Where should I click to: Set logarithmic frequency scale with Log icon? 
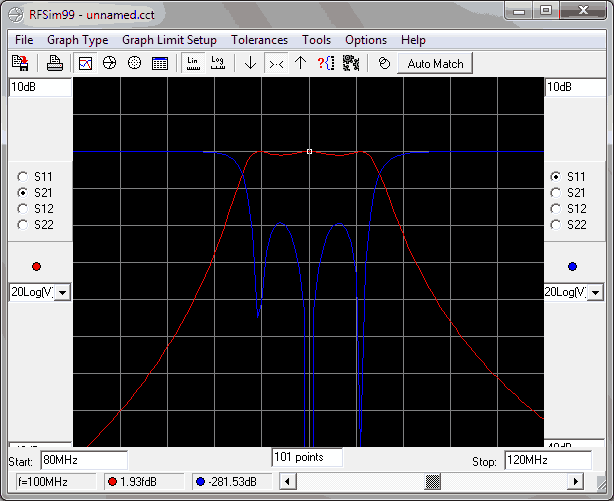click(x=218, y=63)
